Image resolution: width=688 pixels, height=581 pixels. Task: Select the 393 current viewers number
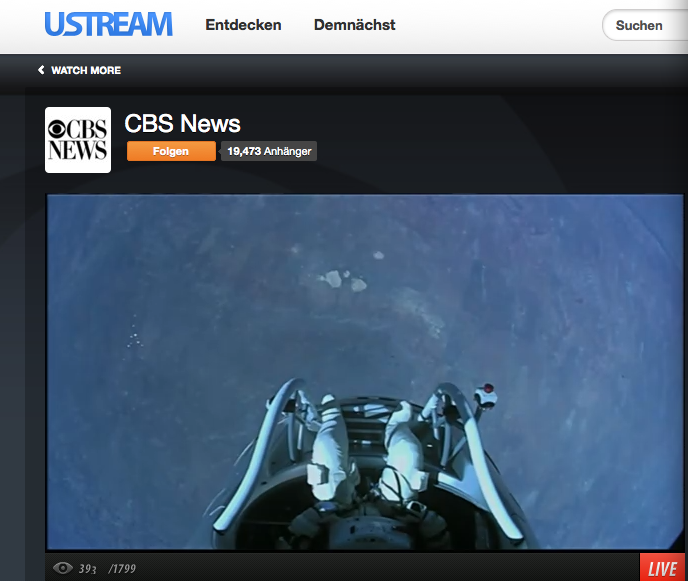pyautogui.click(x=87, y=569)
